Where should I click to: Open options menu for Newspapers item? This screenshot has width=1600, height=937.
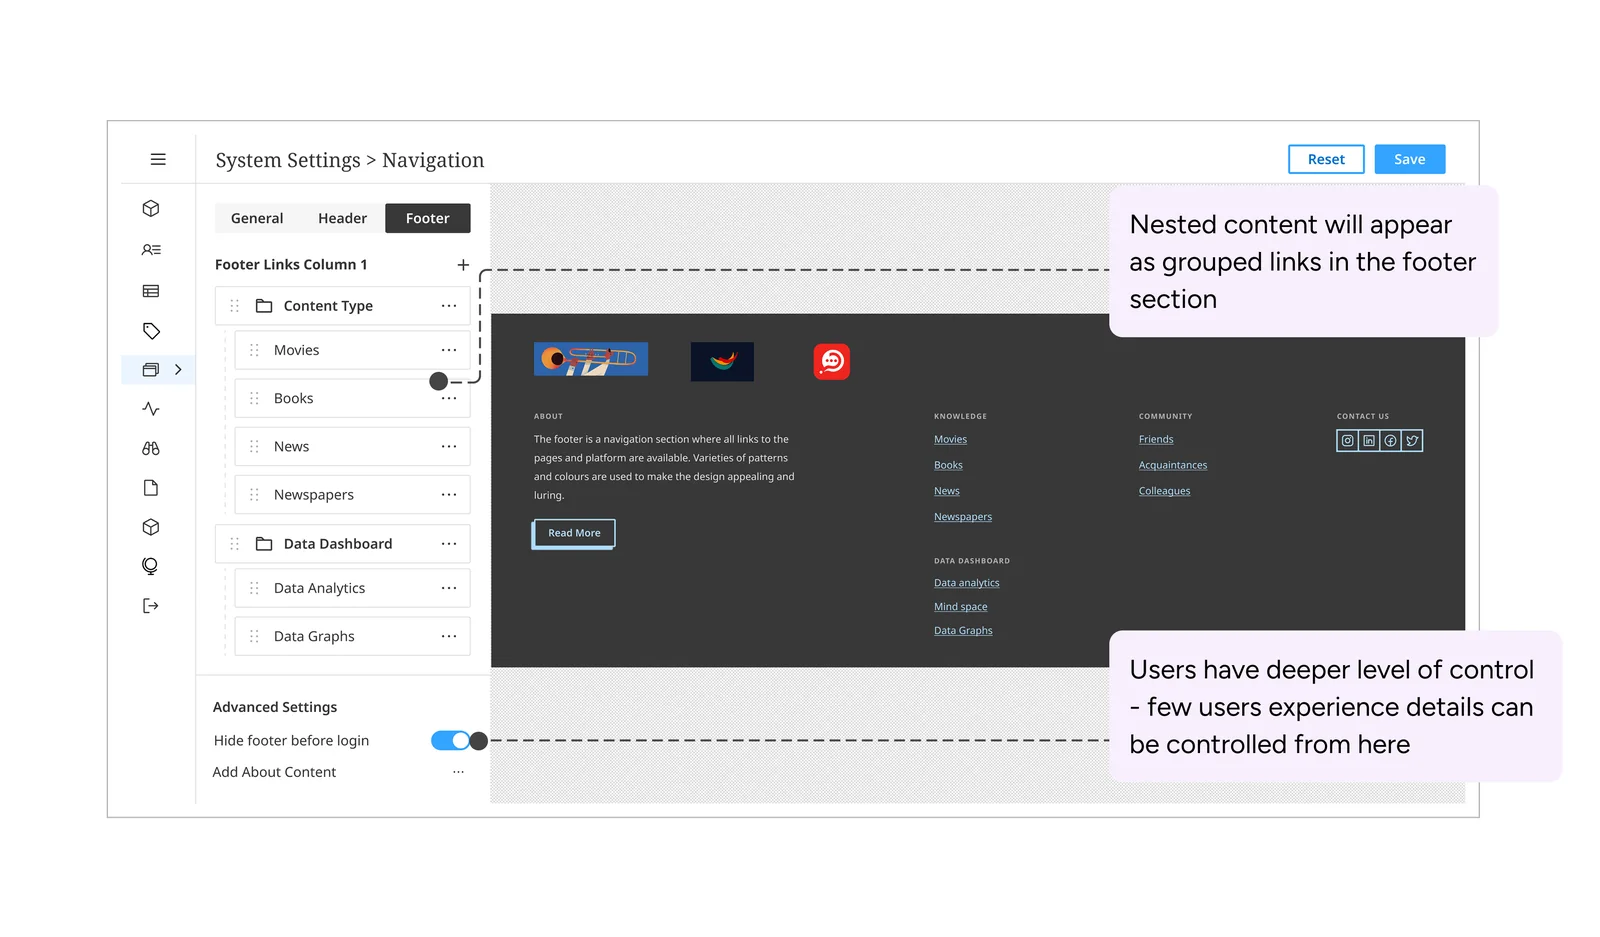(x=449, y=495)
